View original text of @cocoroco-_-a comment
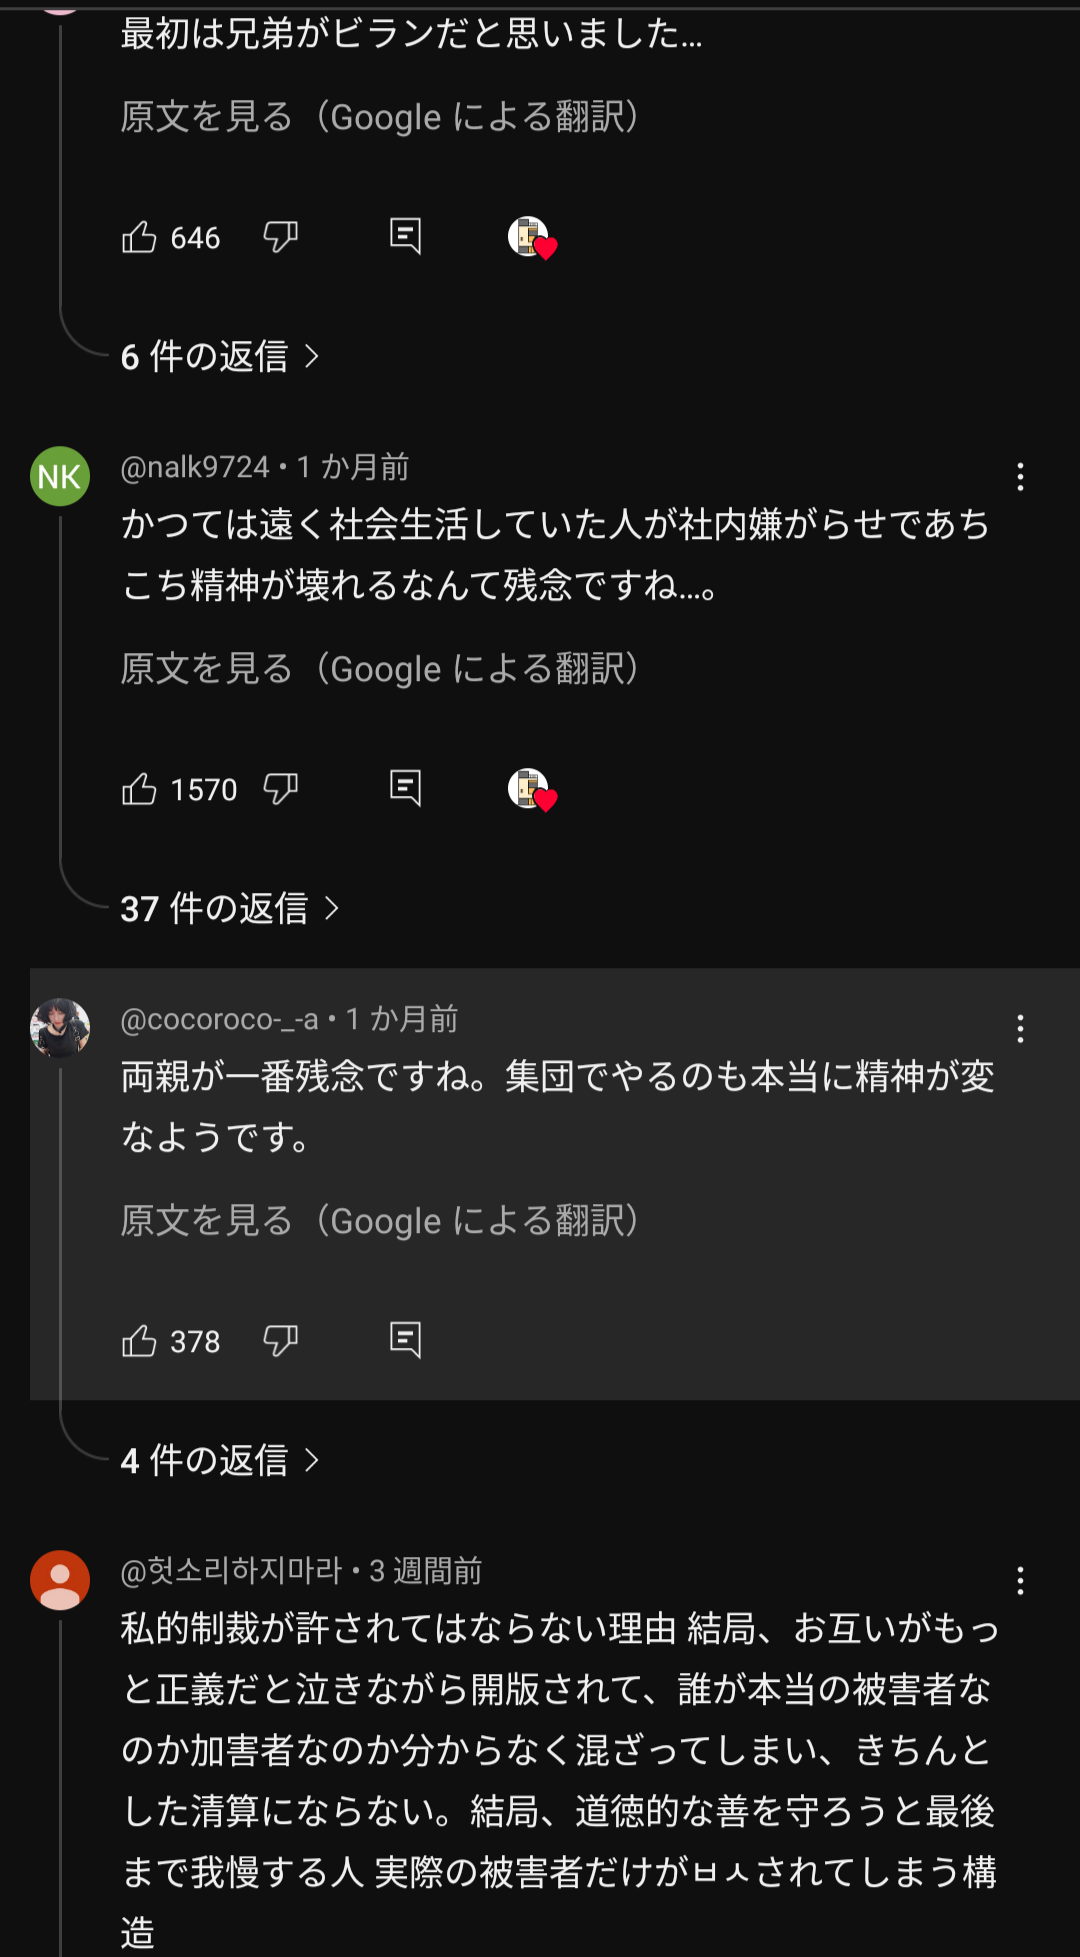1080x1957 pixels. click(380, 1221)
